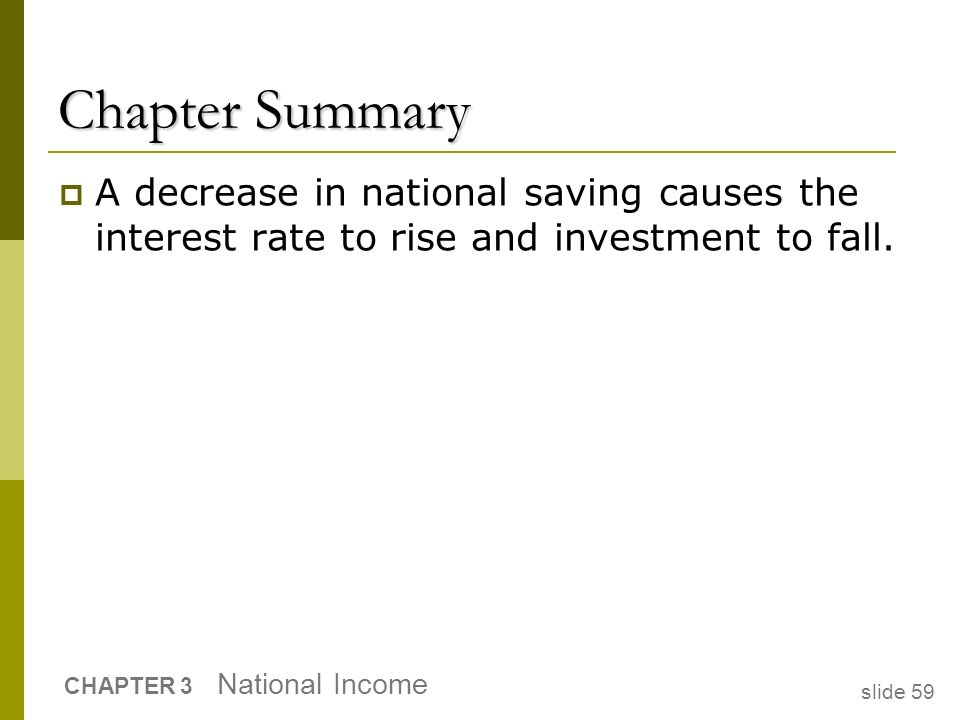Click the bright olive-green sidebar block

(x=12, y=600)
